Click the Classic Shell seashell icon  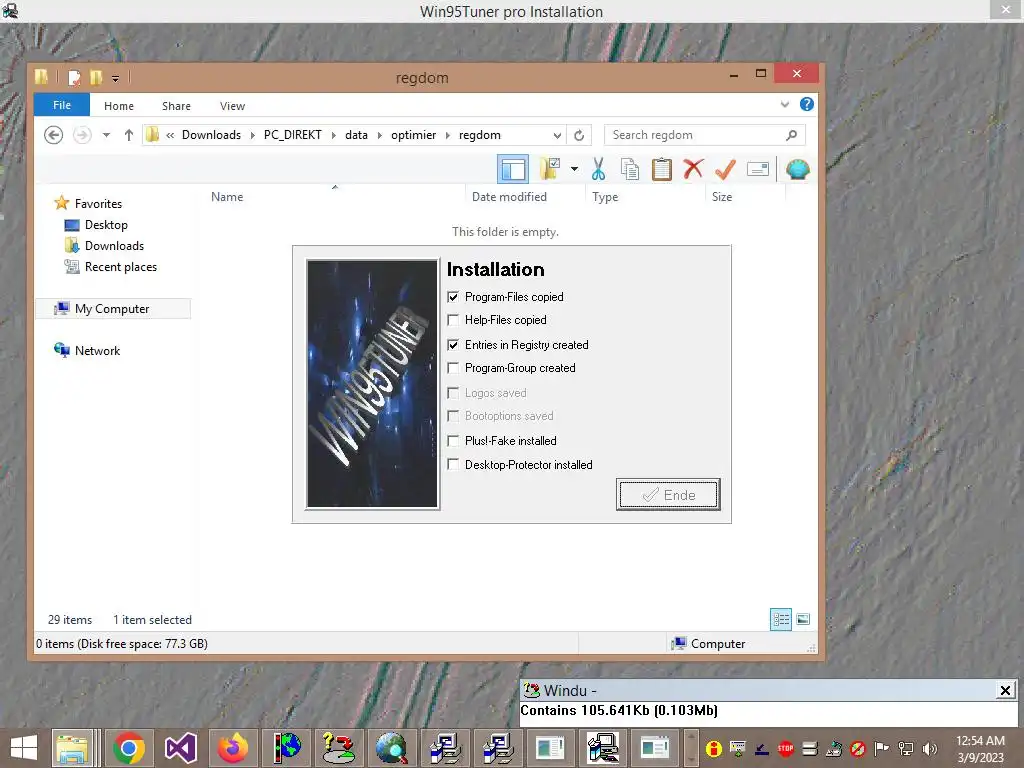(x=797, y=169)
